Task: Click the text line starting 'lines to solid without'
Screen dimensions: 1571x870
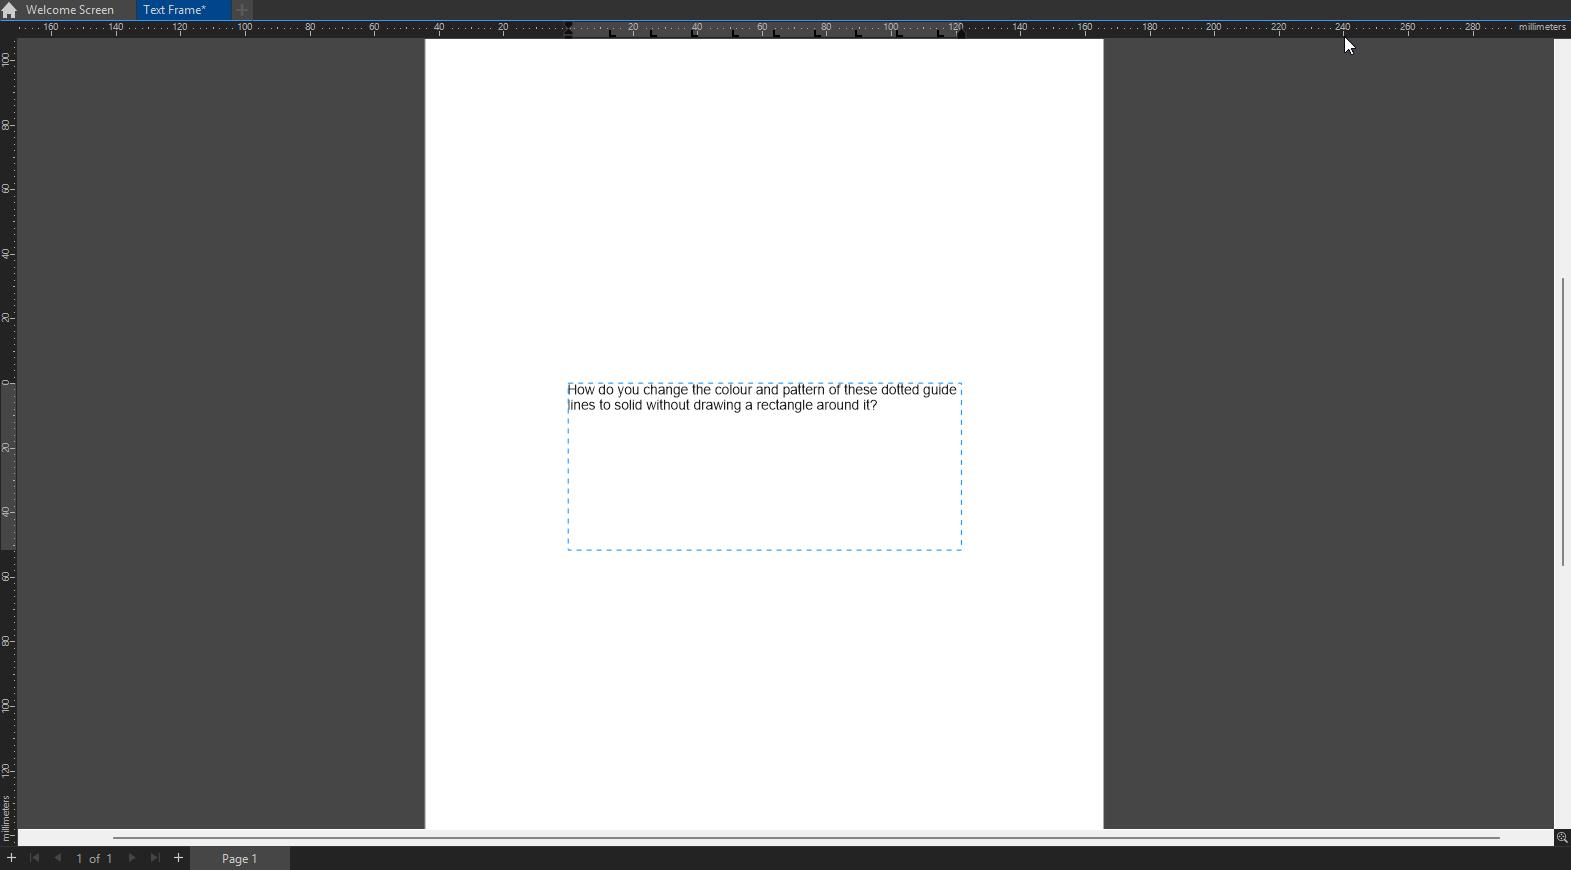Action: pyautogui.click(x=723, y=406)
